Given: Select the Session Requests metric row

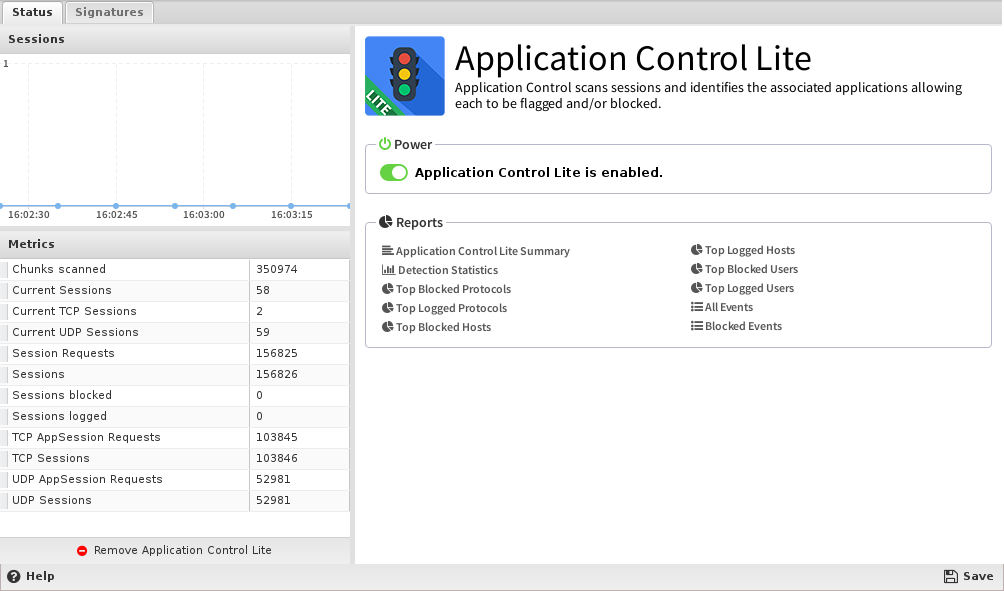Looking at the screenshot, I should pyautogui.click(x=175, y=353).
